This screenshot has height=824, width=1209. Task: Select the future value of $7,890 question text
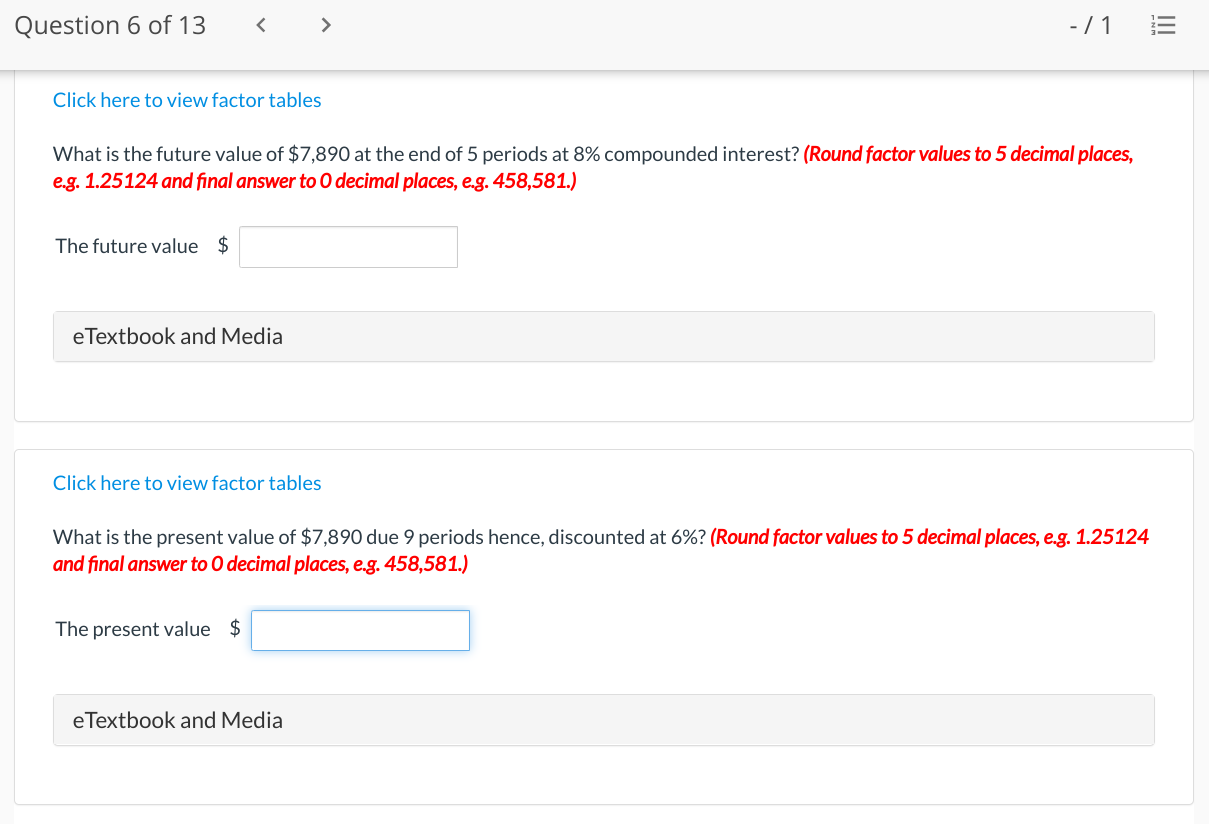pos(426,154)
